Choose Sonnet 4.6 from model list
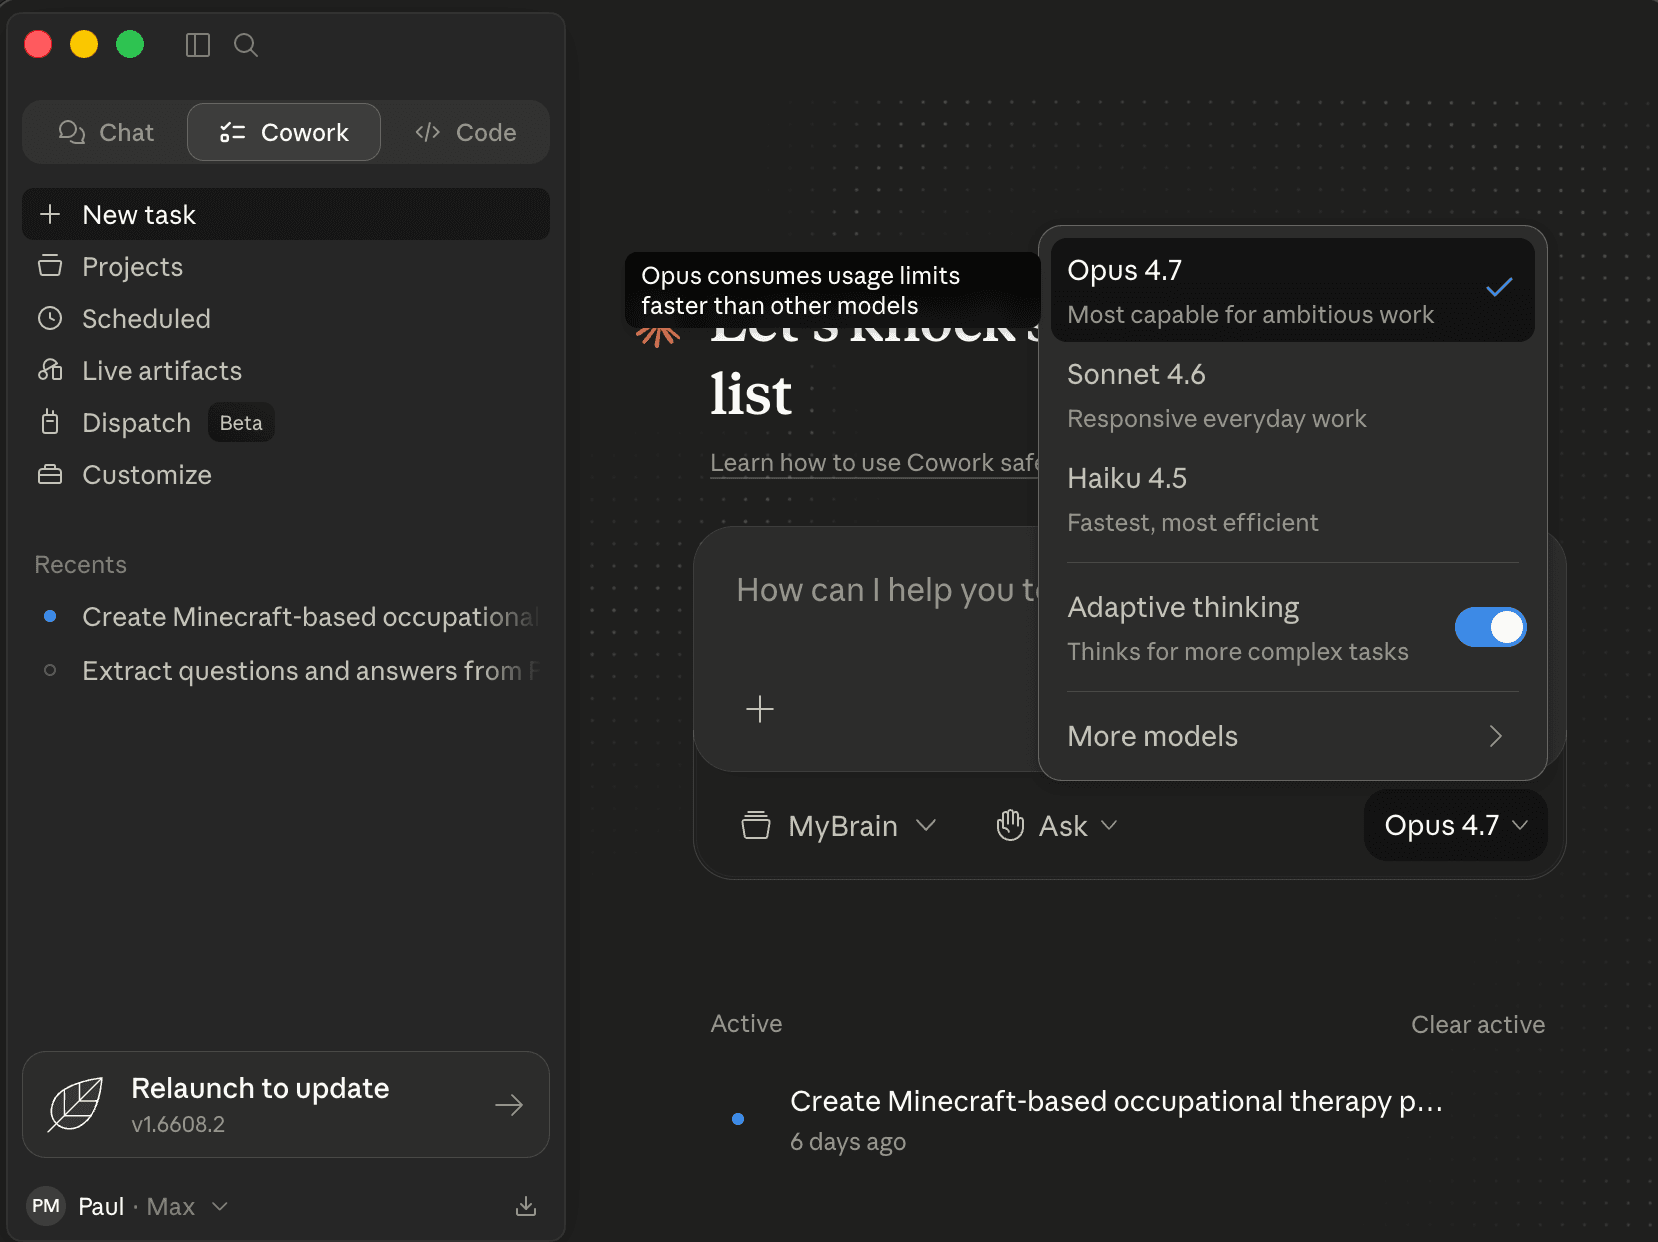The height and width of the screenshot is (1242, 1658). 1293,395
